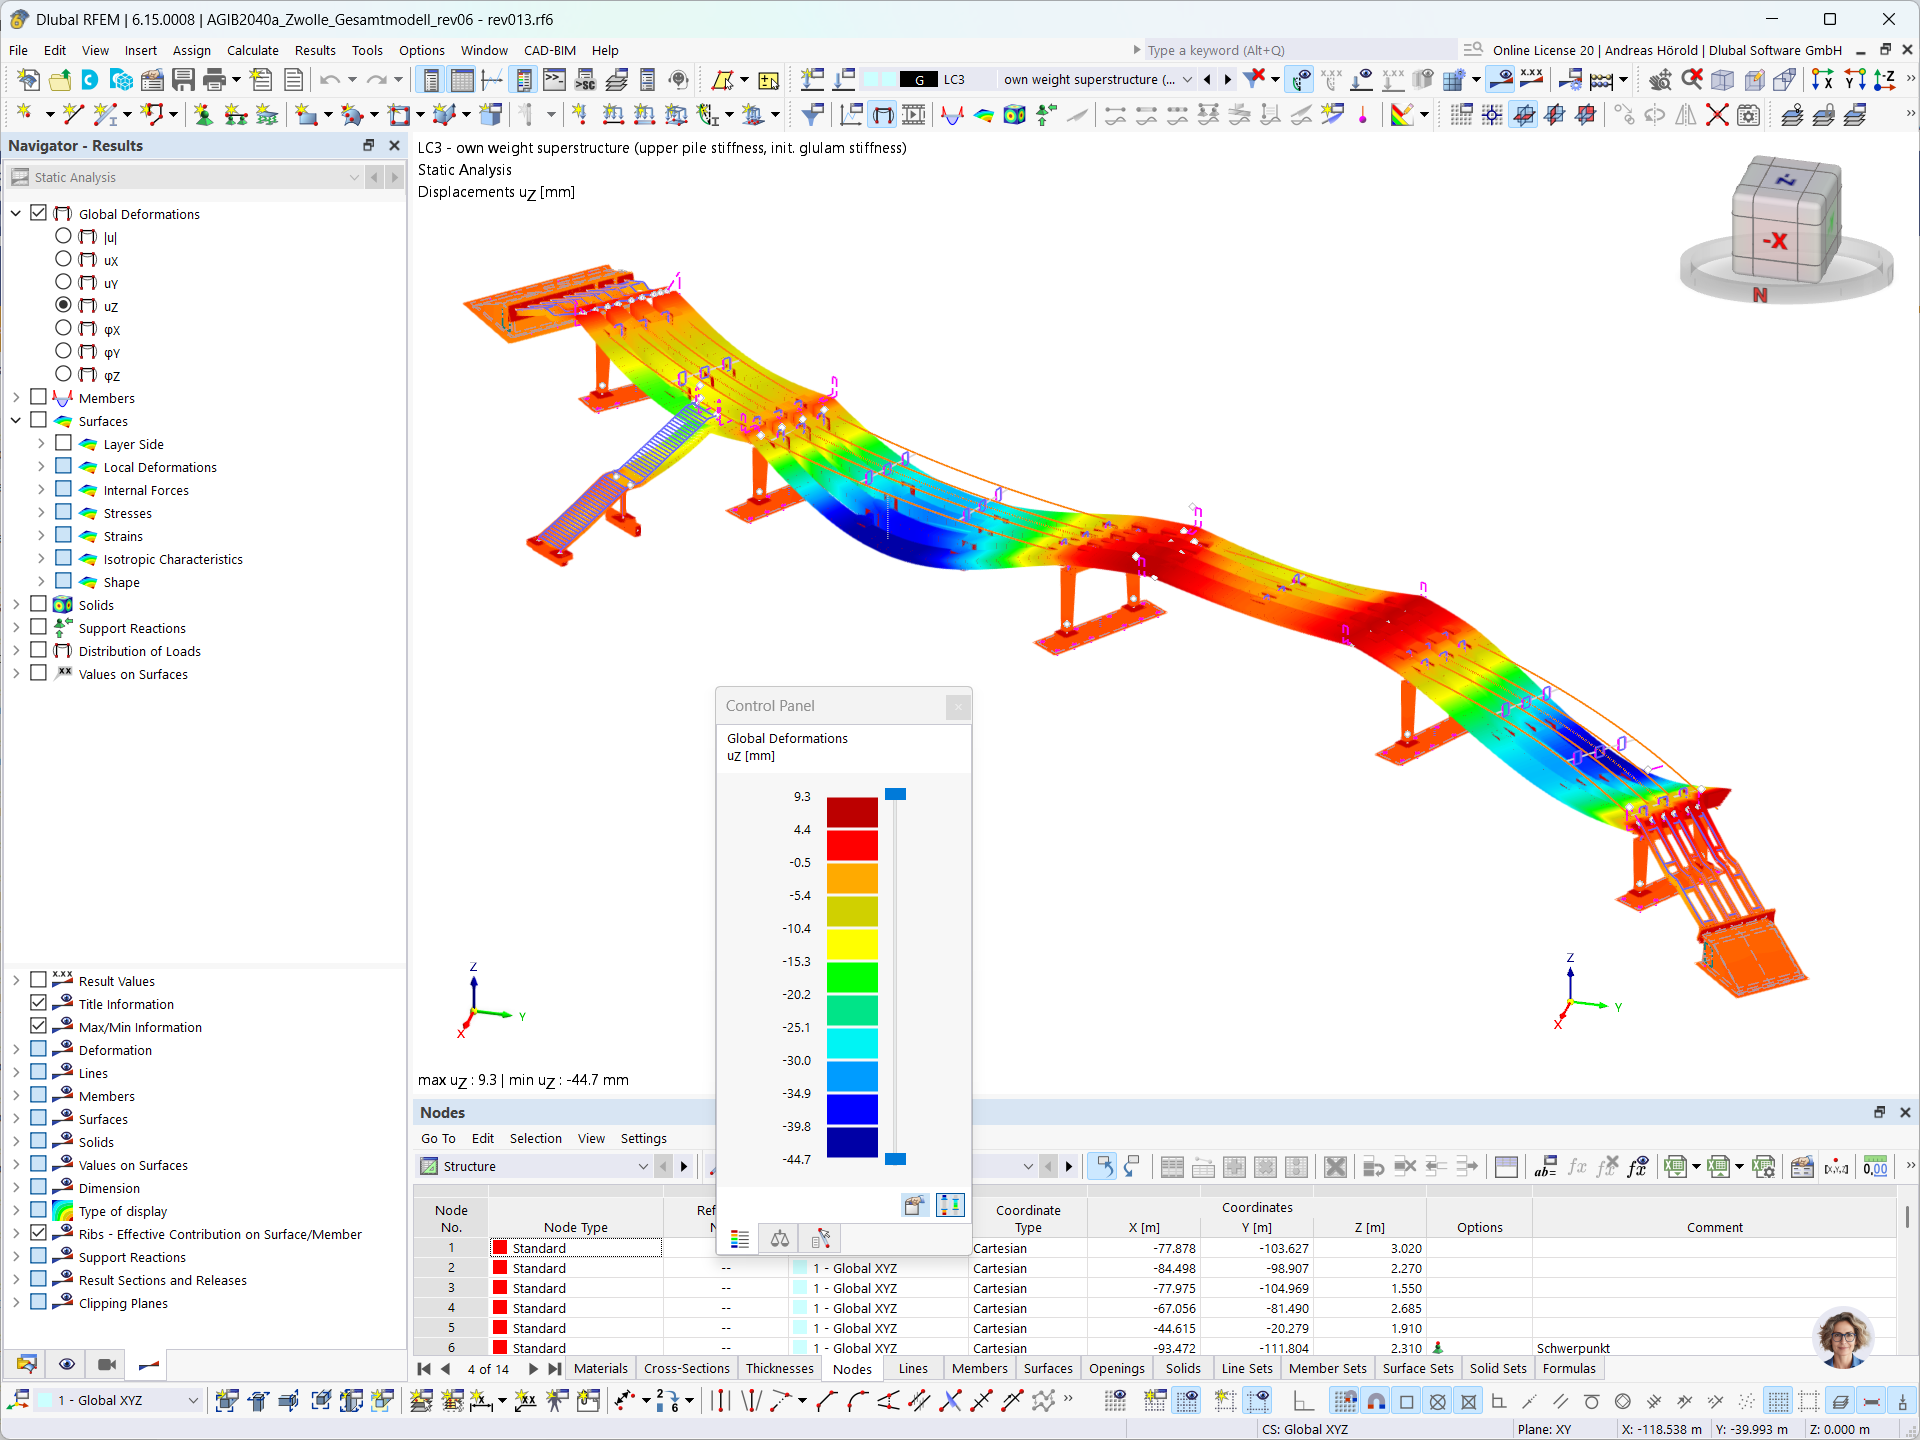Screen dimensions: 1920x1440
Task: Click Navigator camera tab icon
Action: (107, 1365)
